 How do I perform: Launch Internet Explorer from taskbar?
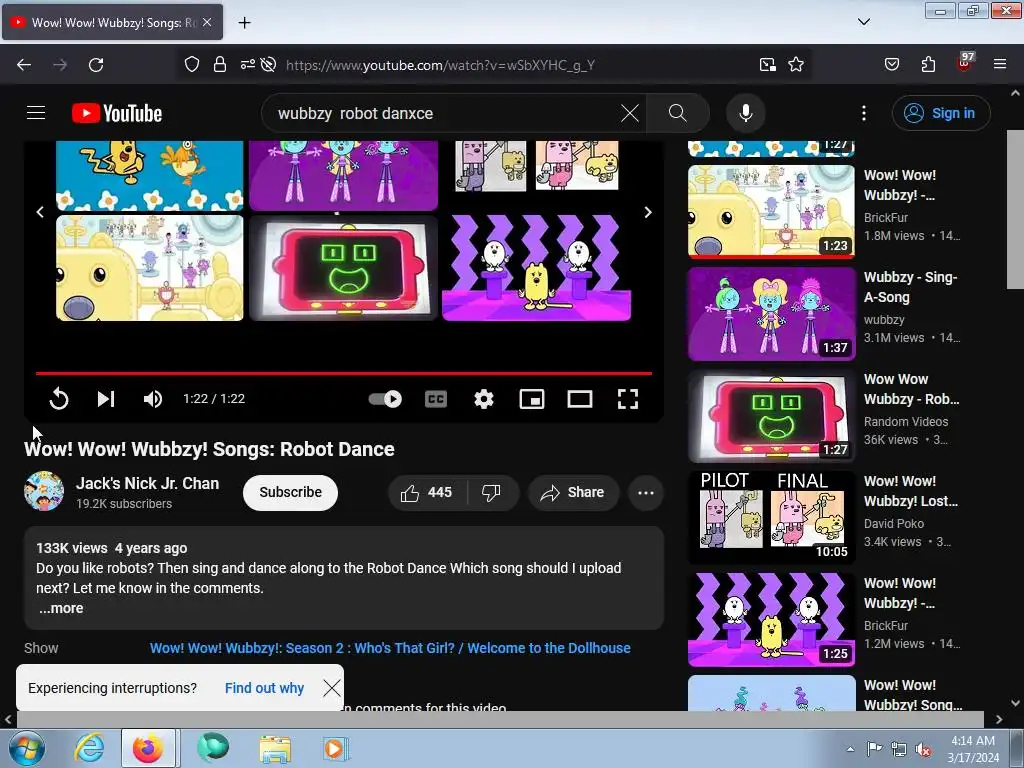[89, 748]
